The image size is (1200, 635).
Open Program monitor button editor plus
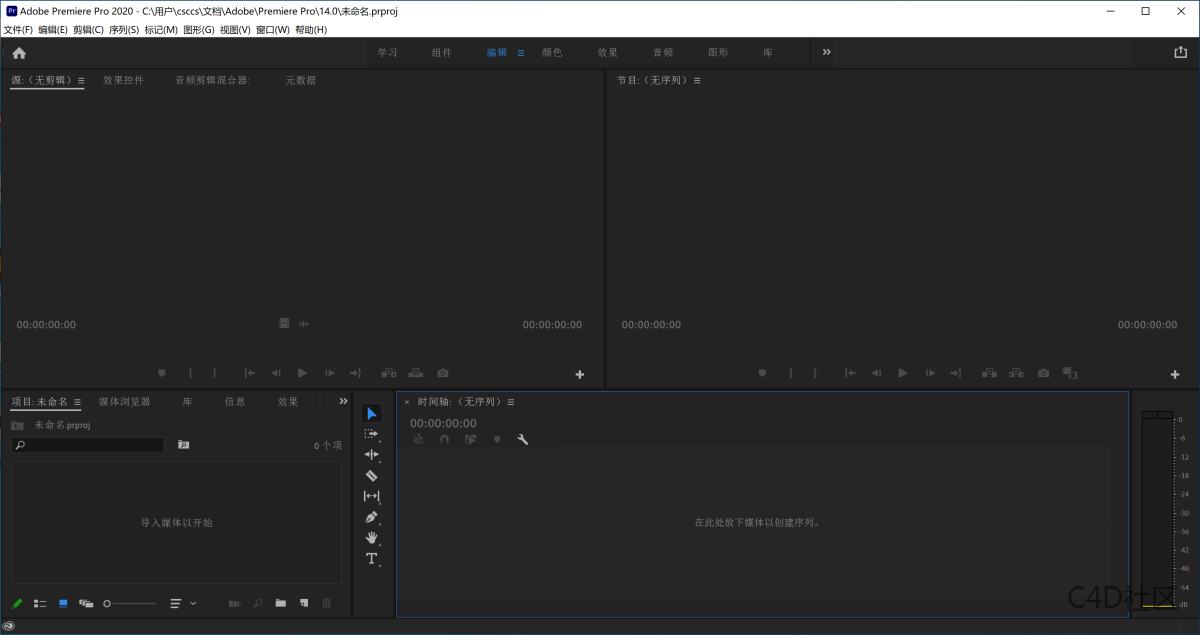[1175, 374]
